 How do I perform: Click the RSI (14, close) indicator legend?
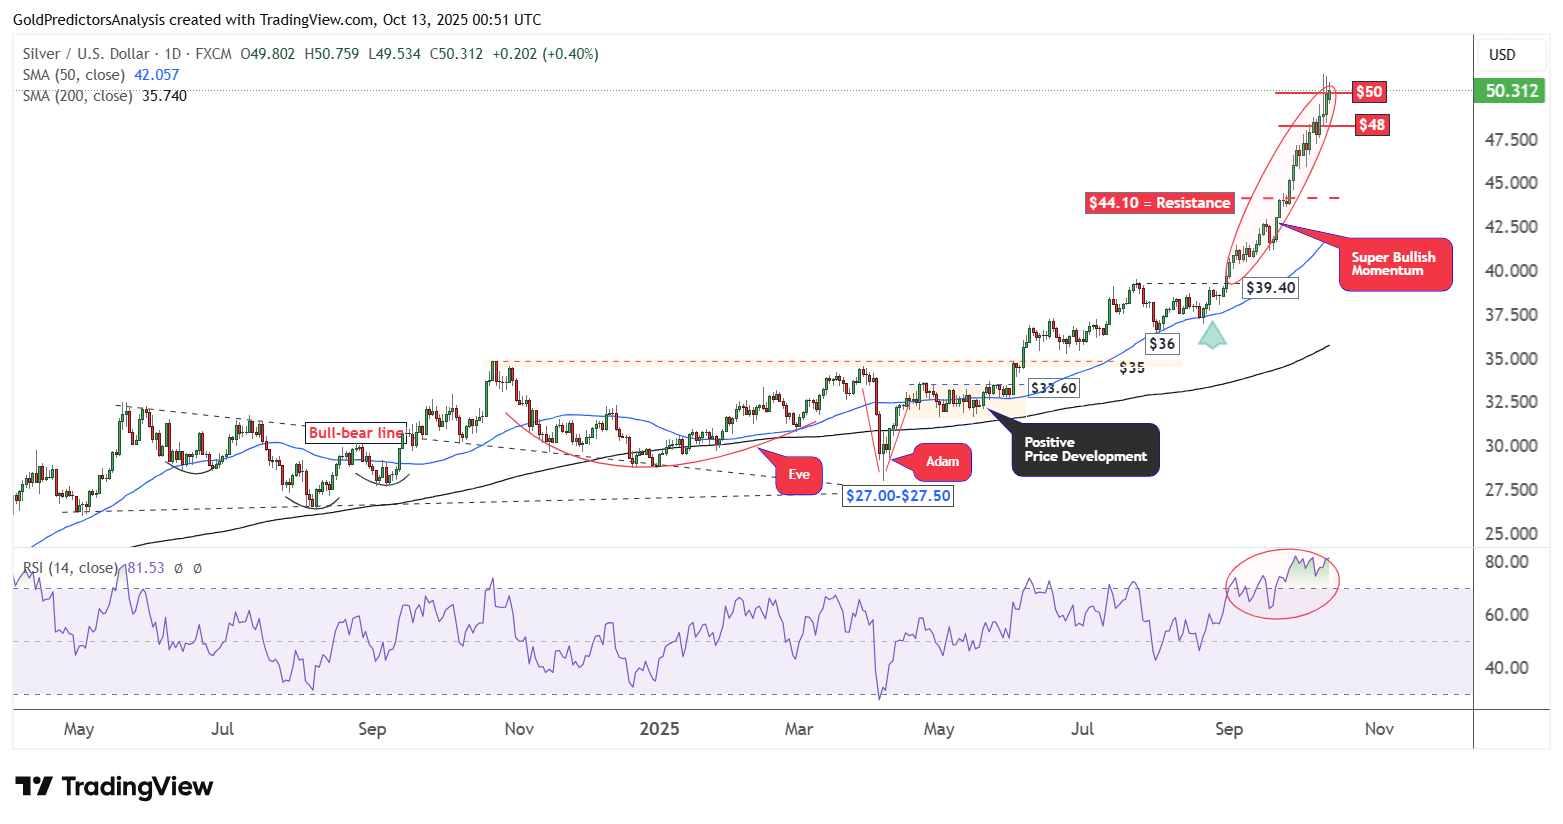click(x=70, y=568)
